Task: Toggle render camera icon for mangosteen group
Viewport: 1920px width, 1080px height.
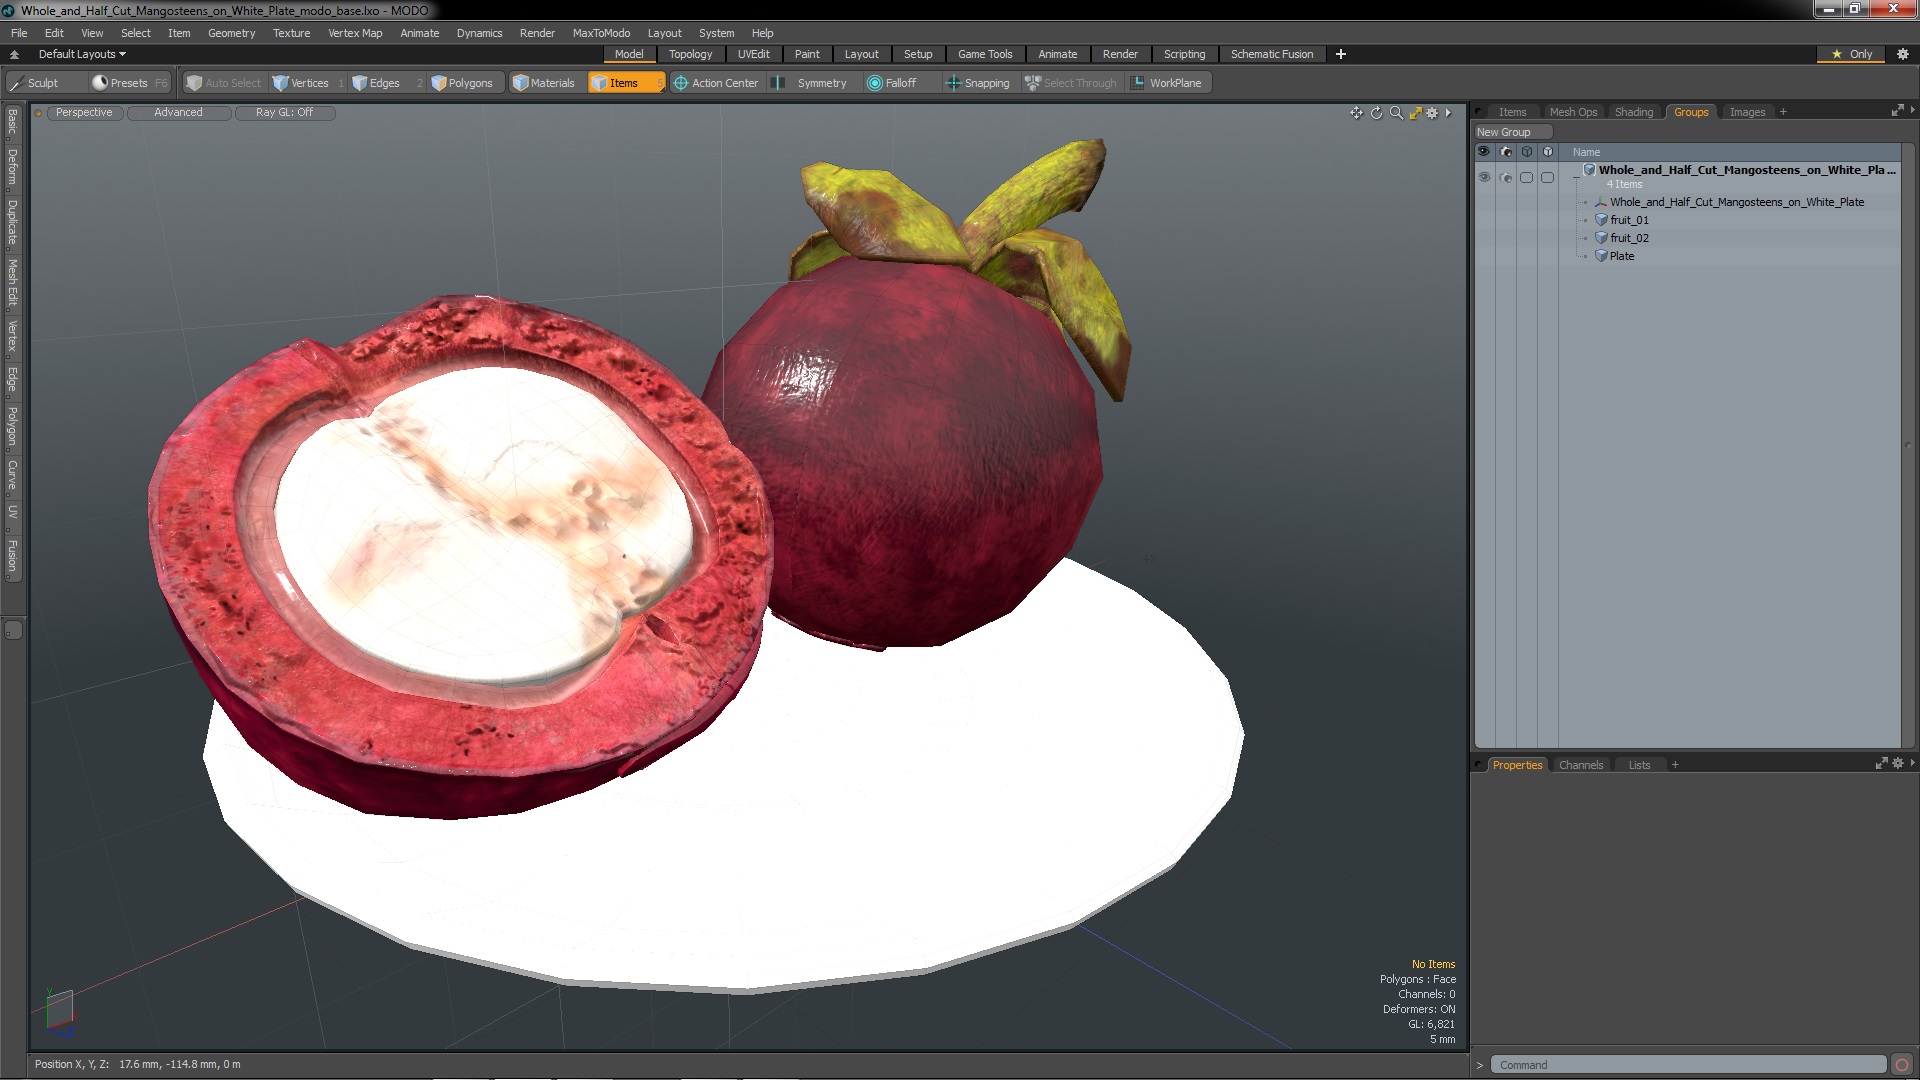Action: (x=1506, y=177)
